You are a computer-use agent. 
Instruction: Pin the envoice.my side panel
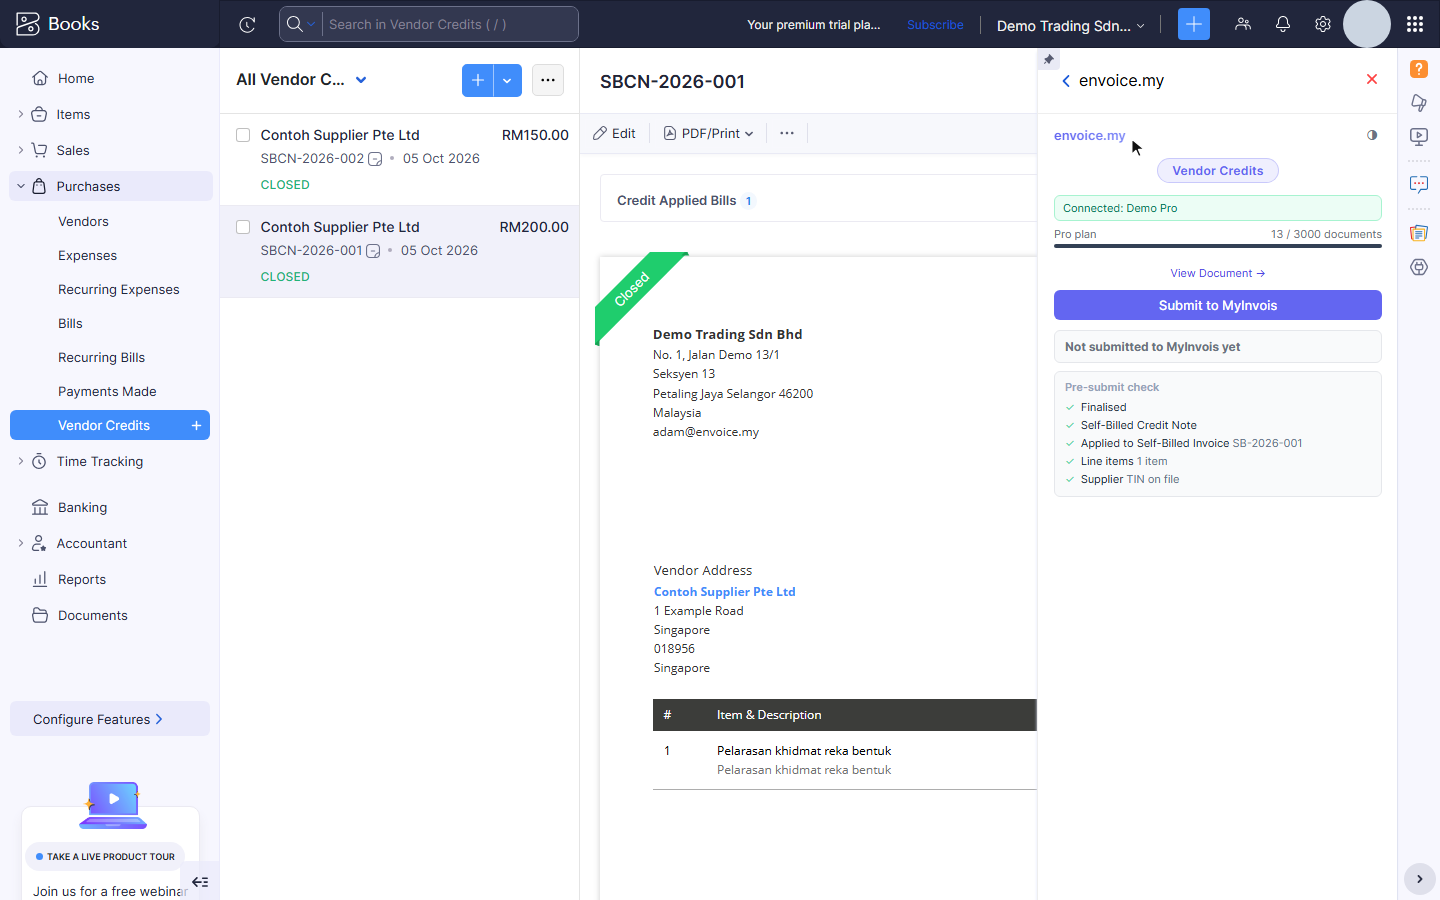pyautogui.click(x=1048, y=59)
